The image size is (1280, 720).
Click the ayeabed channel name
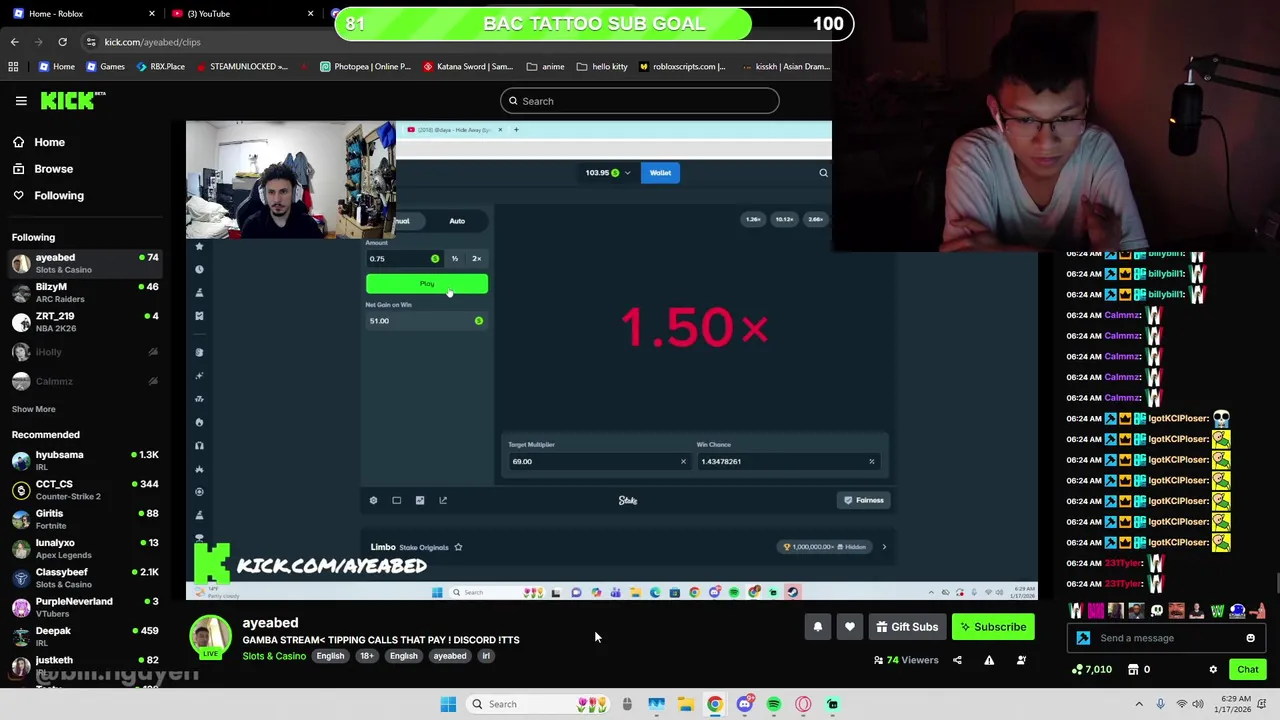pos(270,623)
